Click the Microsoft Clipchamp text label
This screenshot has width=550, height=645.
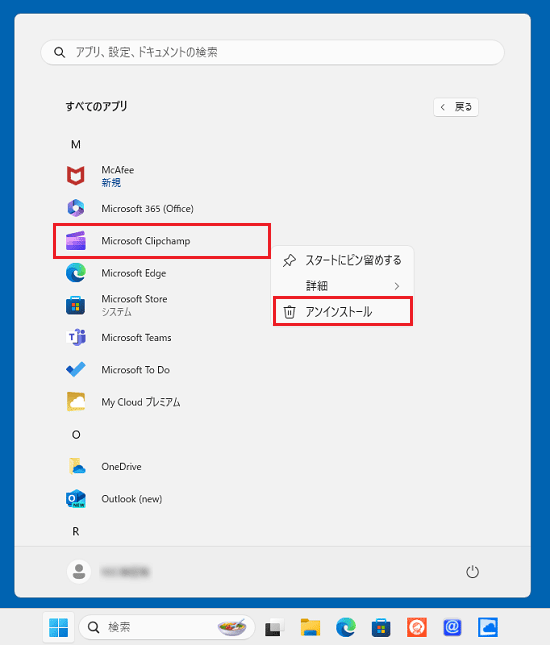pos(146,241)
